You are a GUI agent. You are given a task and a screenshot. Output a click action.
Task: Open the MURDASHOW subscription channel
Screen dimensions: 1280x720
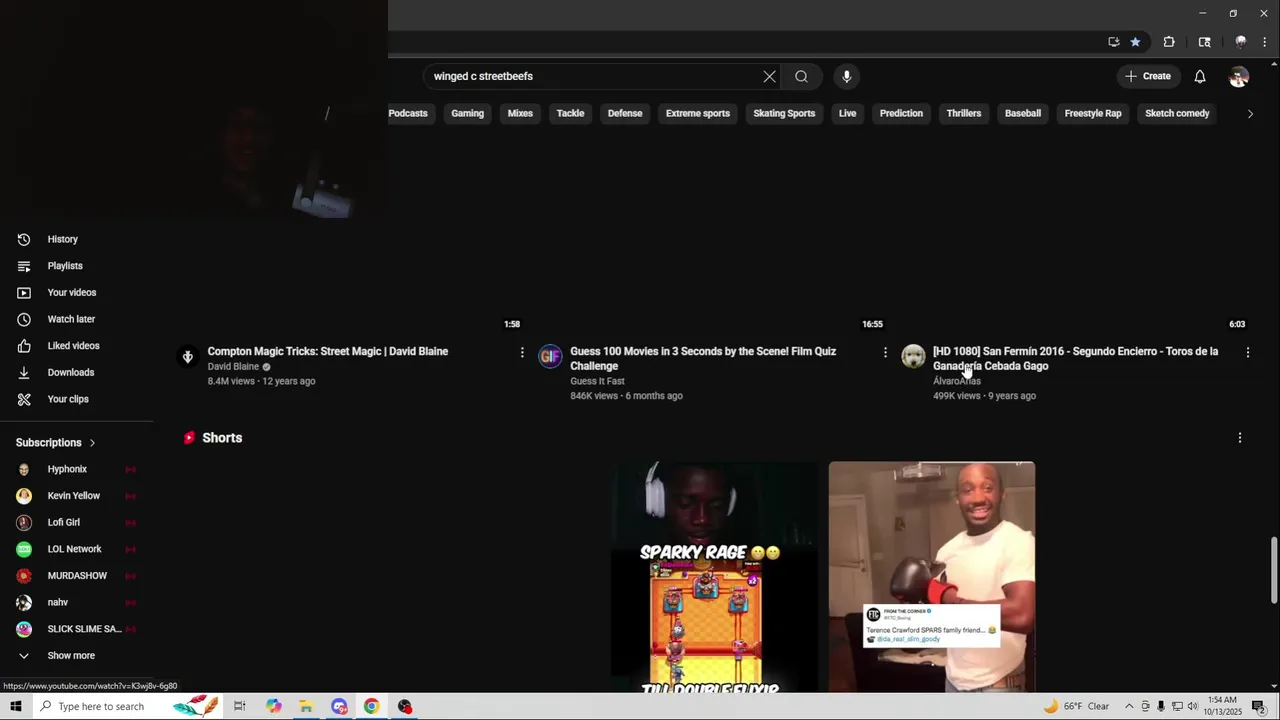pyautogui.click(x=77, y=576)
